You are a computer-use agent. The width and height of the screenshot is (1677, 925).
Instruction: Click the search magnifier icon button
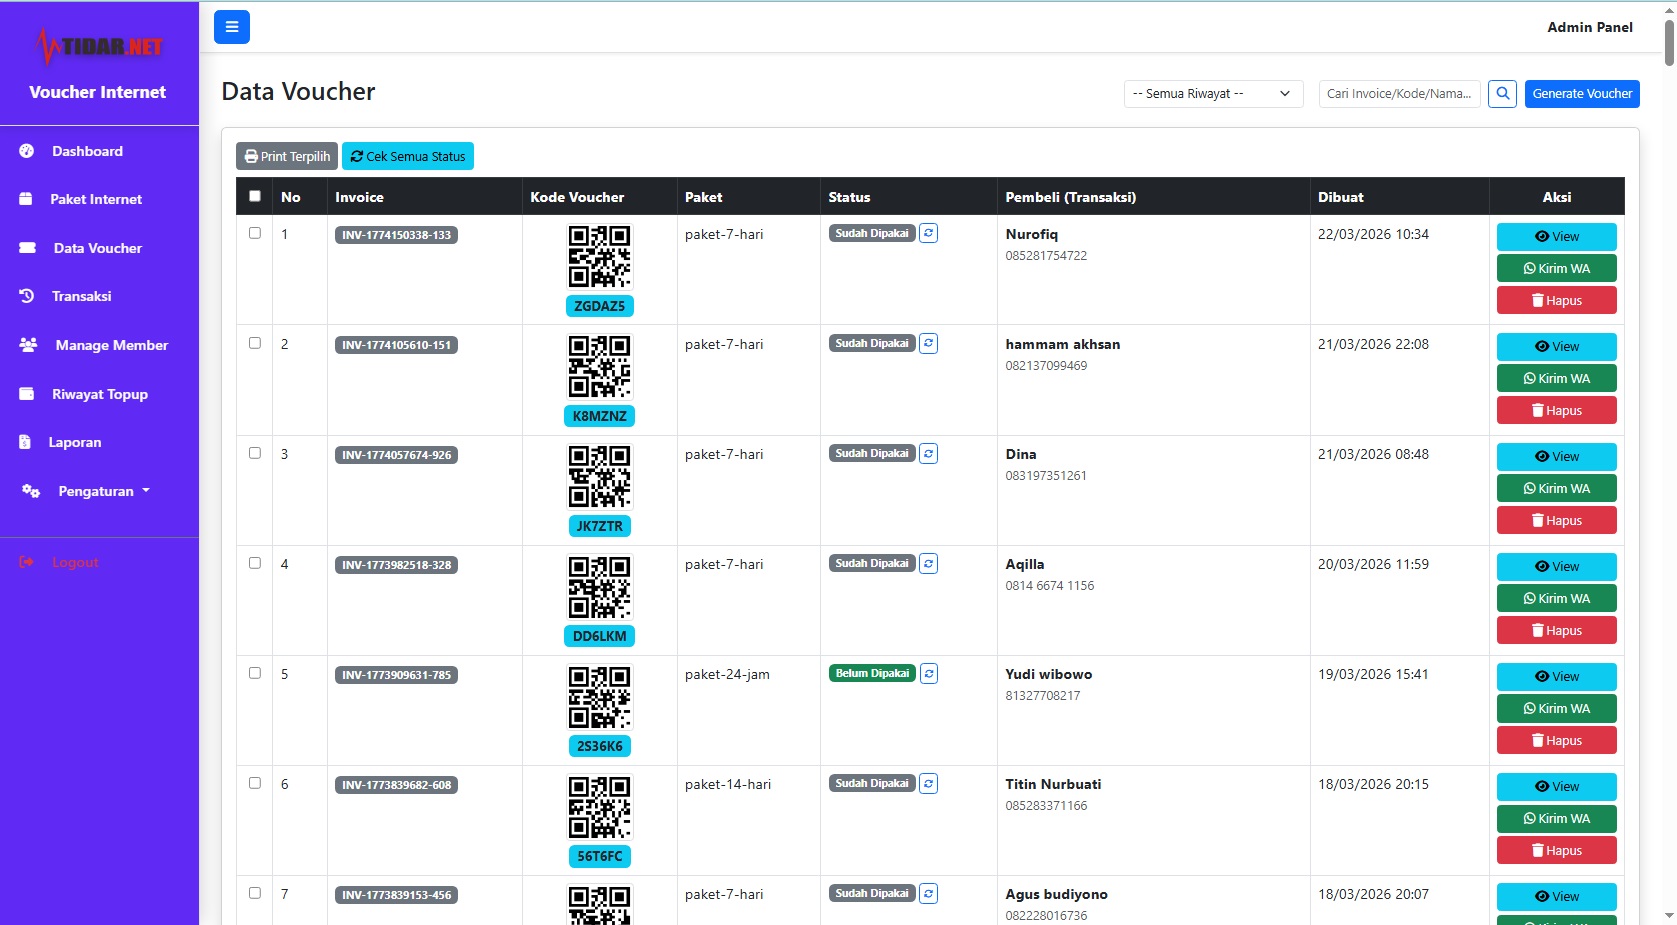(x=1502, y=93)
